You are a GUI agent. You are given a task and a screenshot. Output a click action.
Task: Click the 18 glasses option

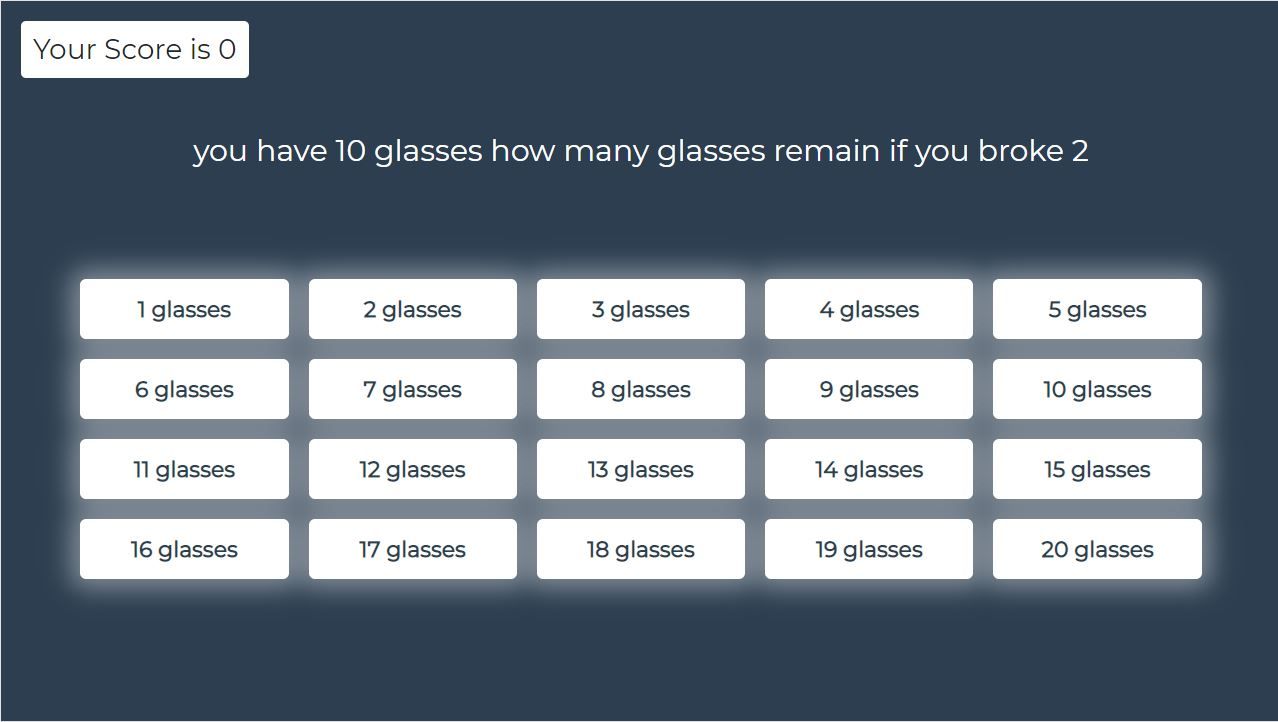641,549
